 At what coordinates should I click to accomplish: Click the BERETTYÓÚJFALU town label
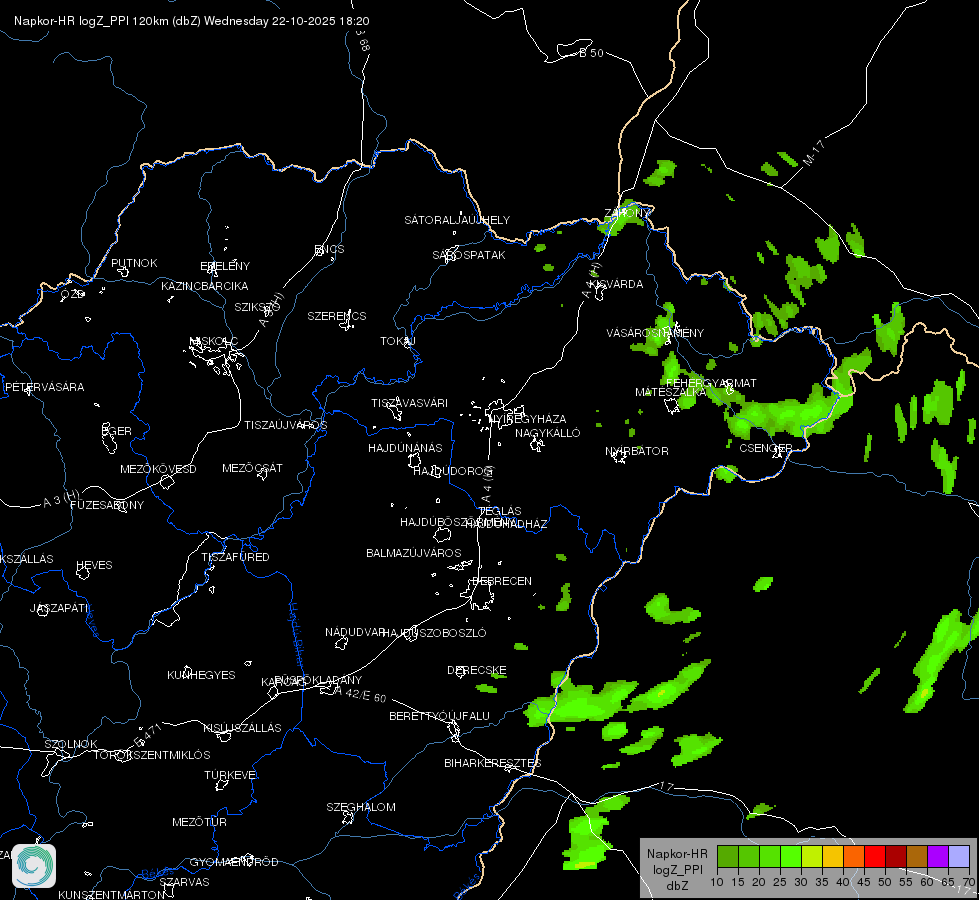[x=440, y=716]
